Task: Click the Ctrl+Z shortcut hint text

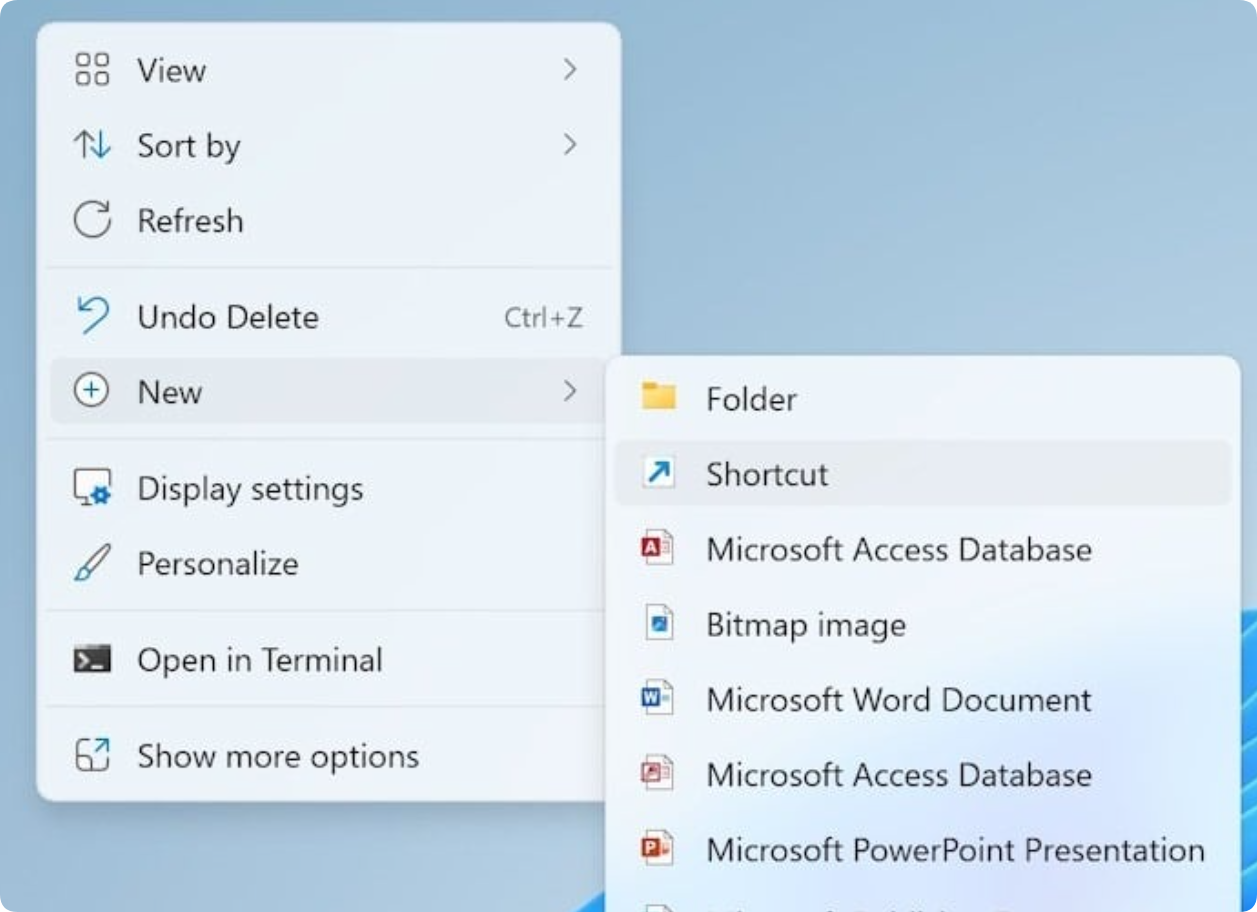Action: (x=543, y=318)
